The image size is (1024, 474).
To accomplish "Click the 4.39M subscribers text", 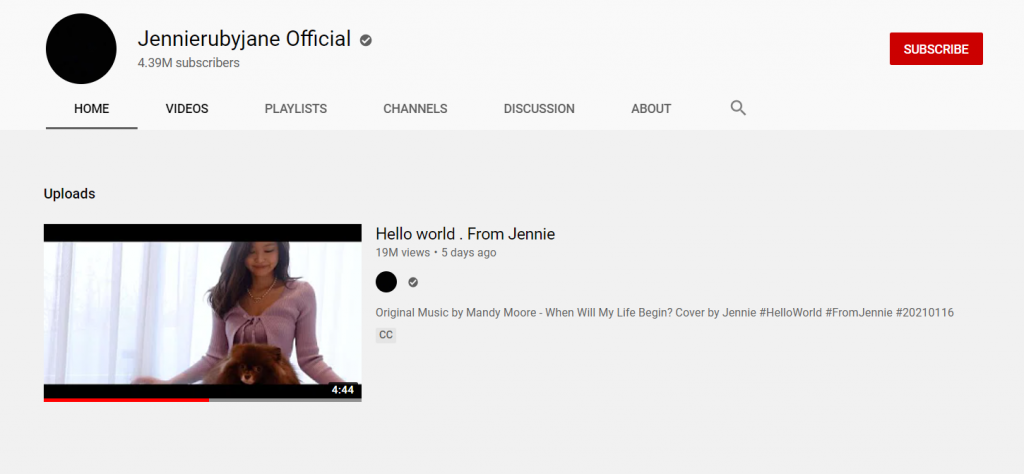I will (189, 63).
